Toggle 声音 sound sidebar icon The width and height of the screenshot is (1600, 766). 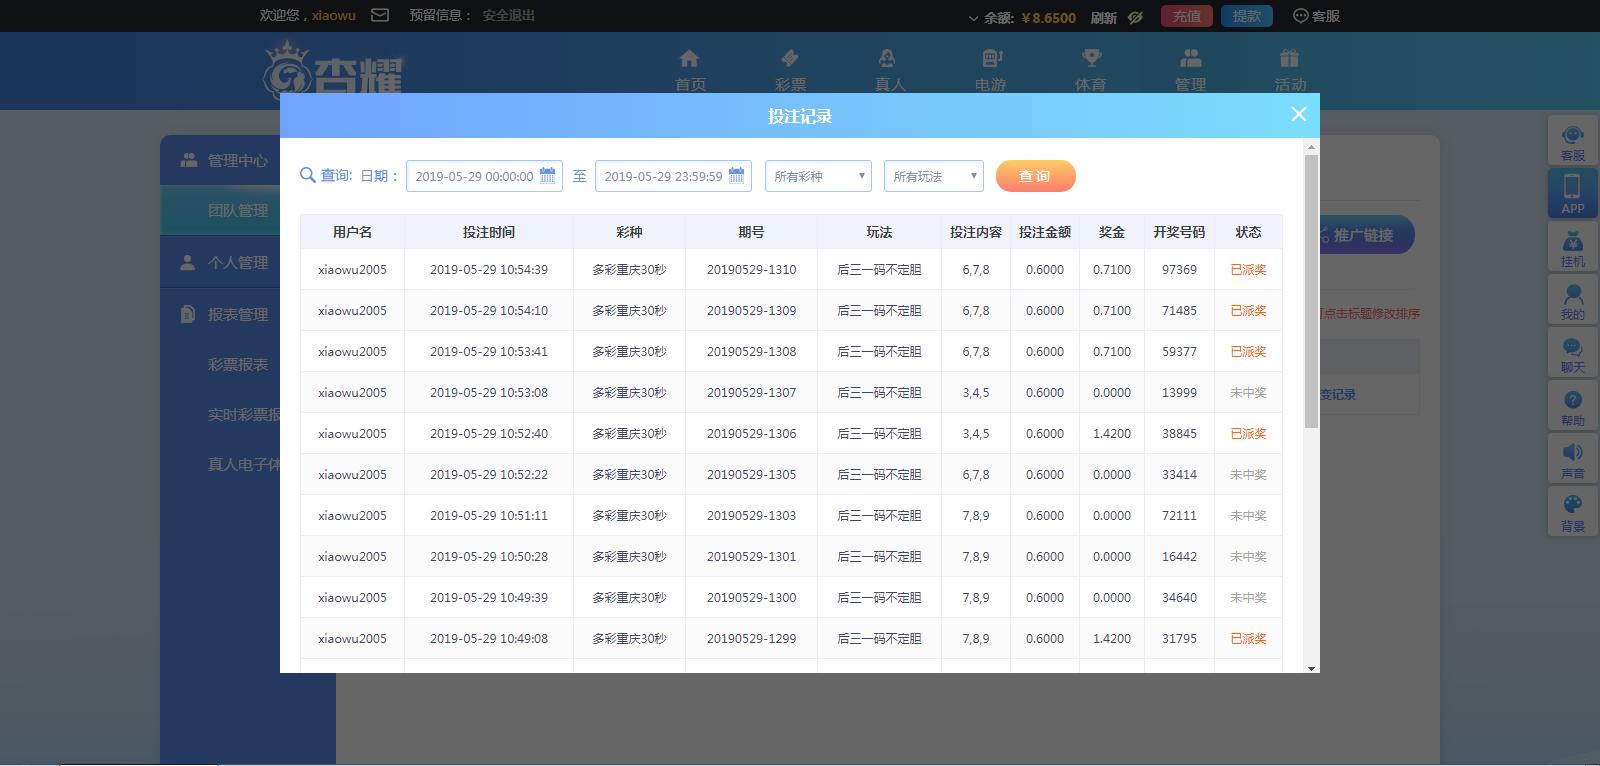[1572, 458]
